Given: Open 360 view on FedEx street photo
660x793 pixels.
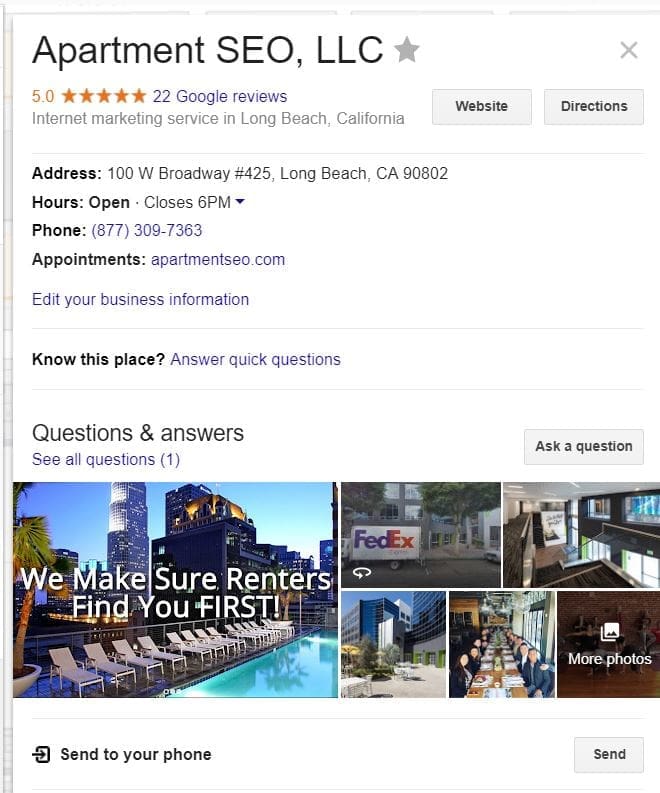Looking at the screenshot, I should pos(362,572).
